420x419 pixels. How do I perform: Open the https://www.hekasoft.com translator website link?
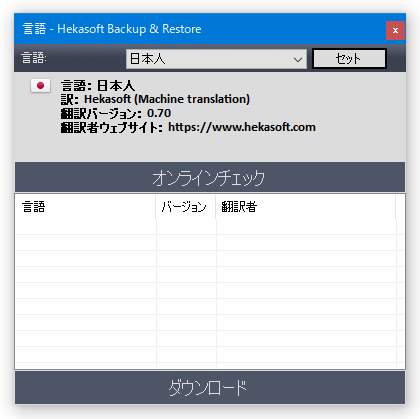(242, 127)
